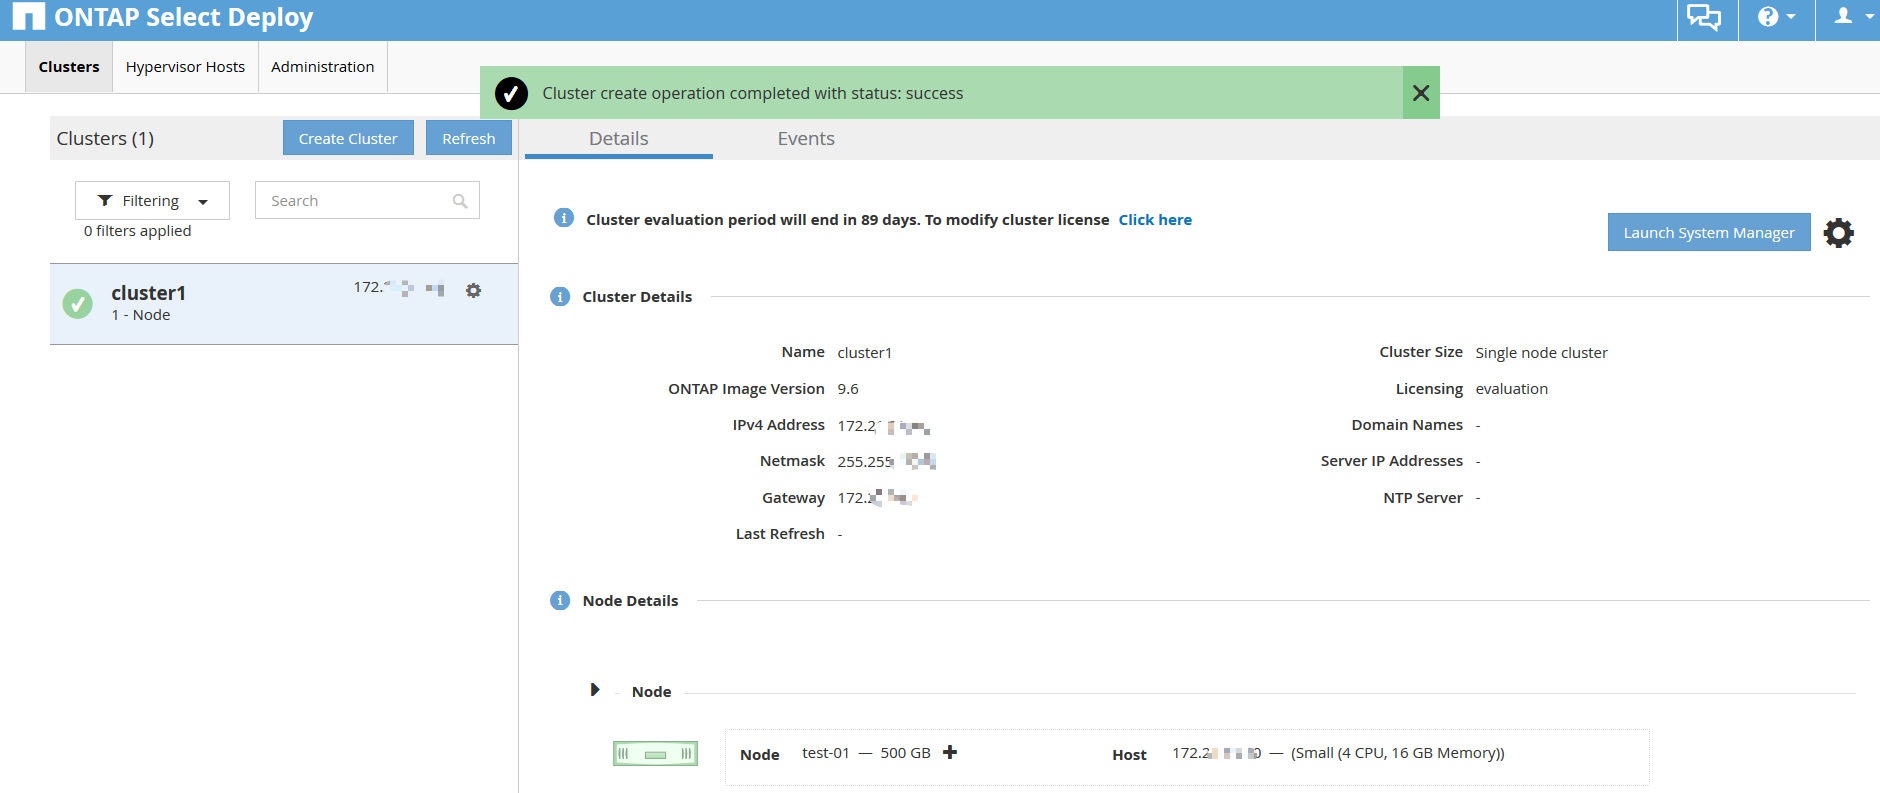Click the NetApp logo in header
Image resolution: width=1880 pixels, height=793 pixels.
pos(29,17)
